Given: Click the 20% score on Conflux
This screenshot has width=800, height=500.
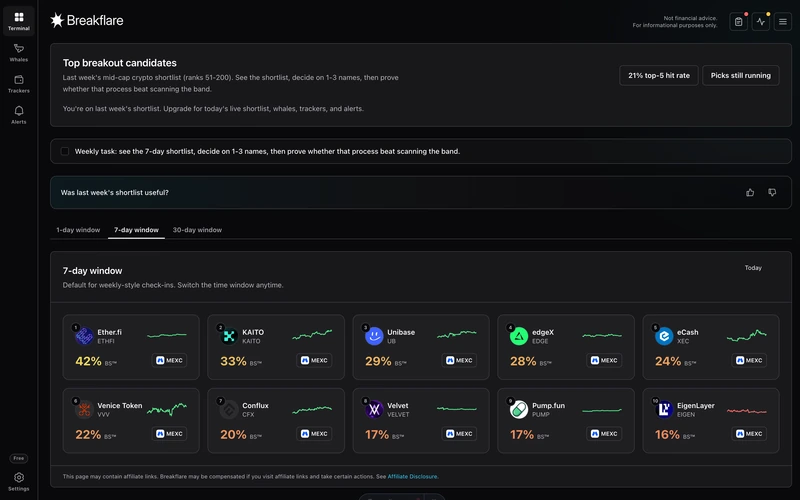Looking at the screenshot, I should pos(233,435).
